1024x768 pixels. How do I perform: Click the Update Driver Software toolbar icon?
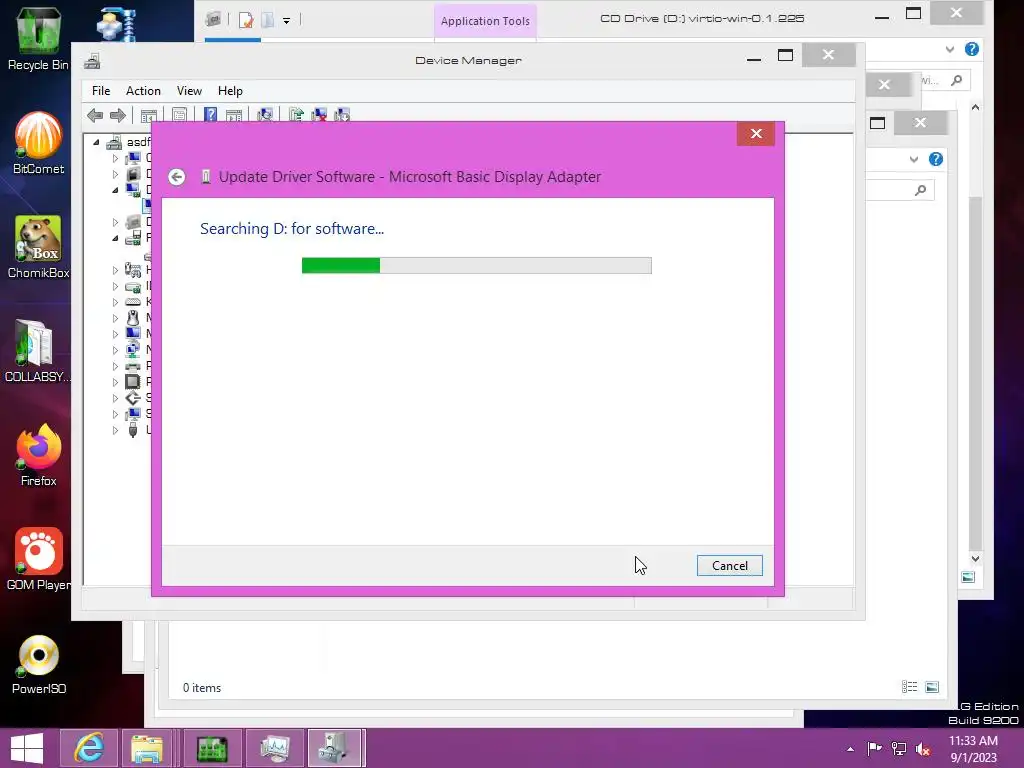click(296, 116)
